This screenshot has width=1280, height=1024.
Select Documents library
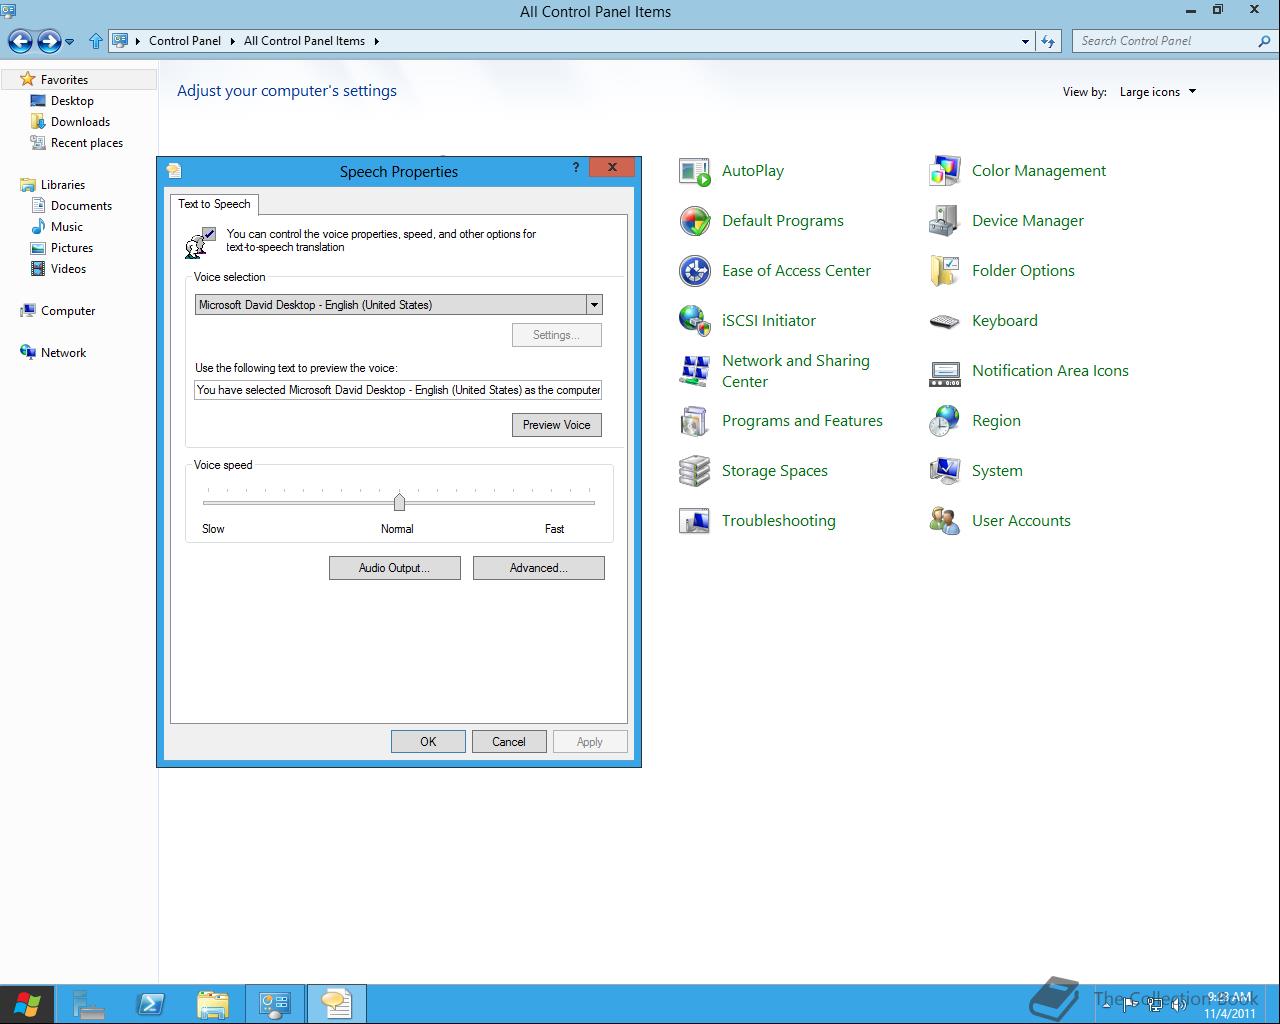click(81, 205)
